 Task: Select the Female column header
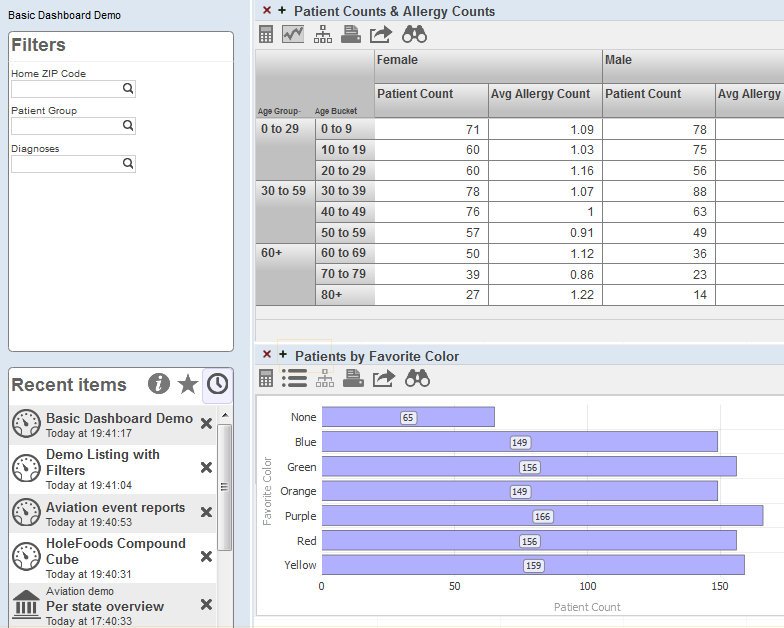(488, 66)
